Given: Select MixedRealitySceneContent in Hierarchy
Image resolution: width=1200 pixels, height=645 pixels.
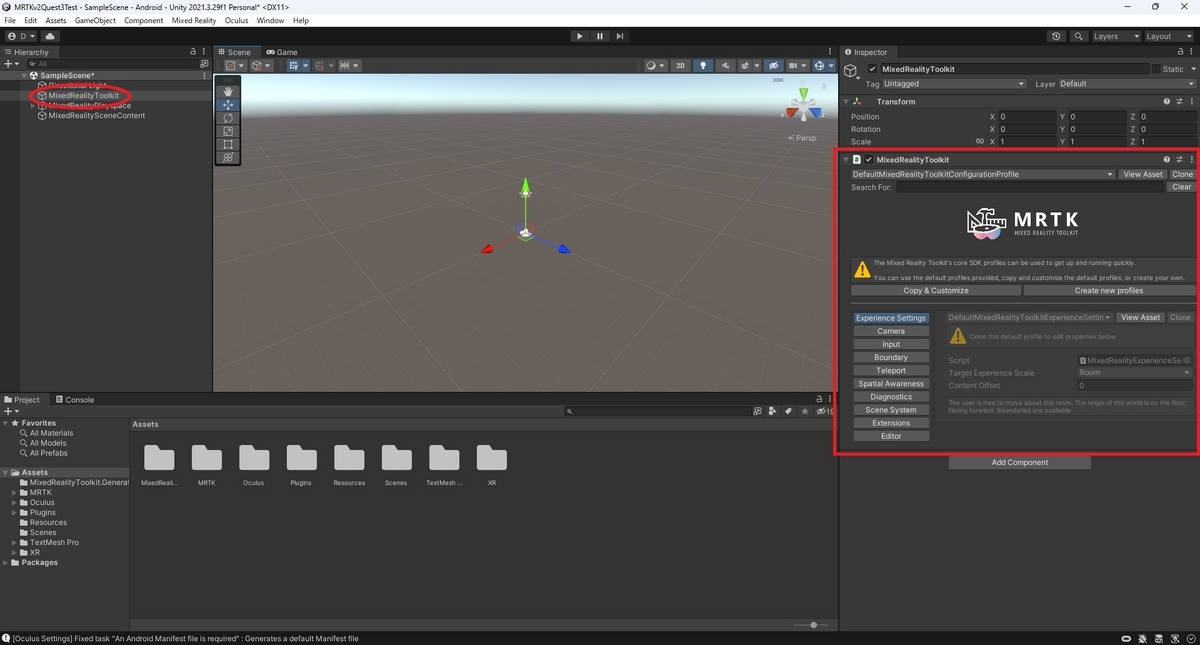Looking at the screenshot, I should click(97, 115).
